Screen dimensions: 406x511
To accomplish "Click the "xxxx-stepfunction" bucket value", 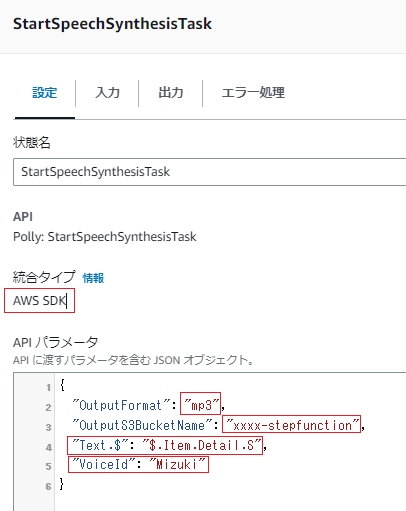I will click(292, 425).
